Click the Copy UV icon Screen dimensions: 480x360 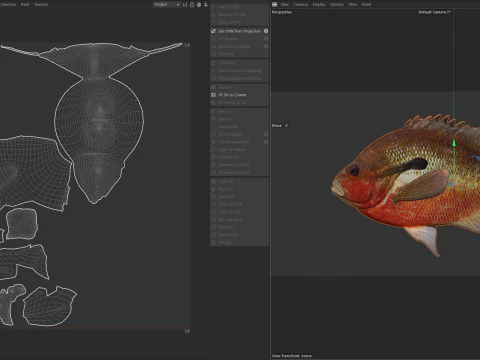[x=213, y=182]
